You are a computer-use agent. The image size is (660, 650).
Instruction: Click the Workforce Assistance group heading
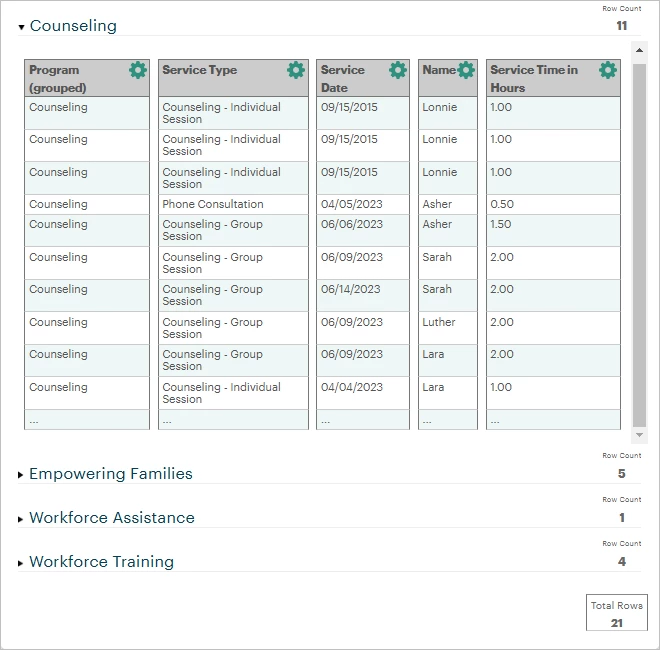click(112, 518)
